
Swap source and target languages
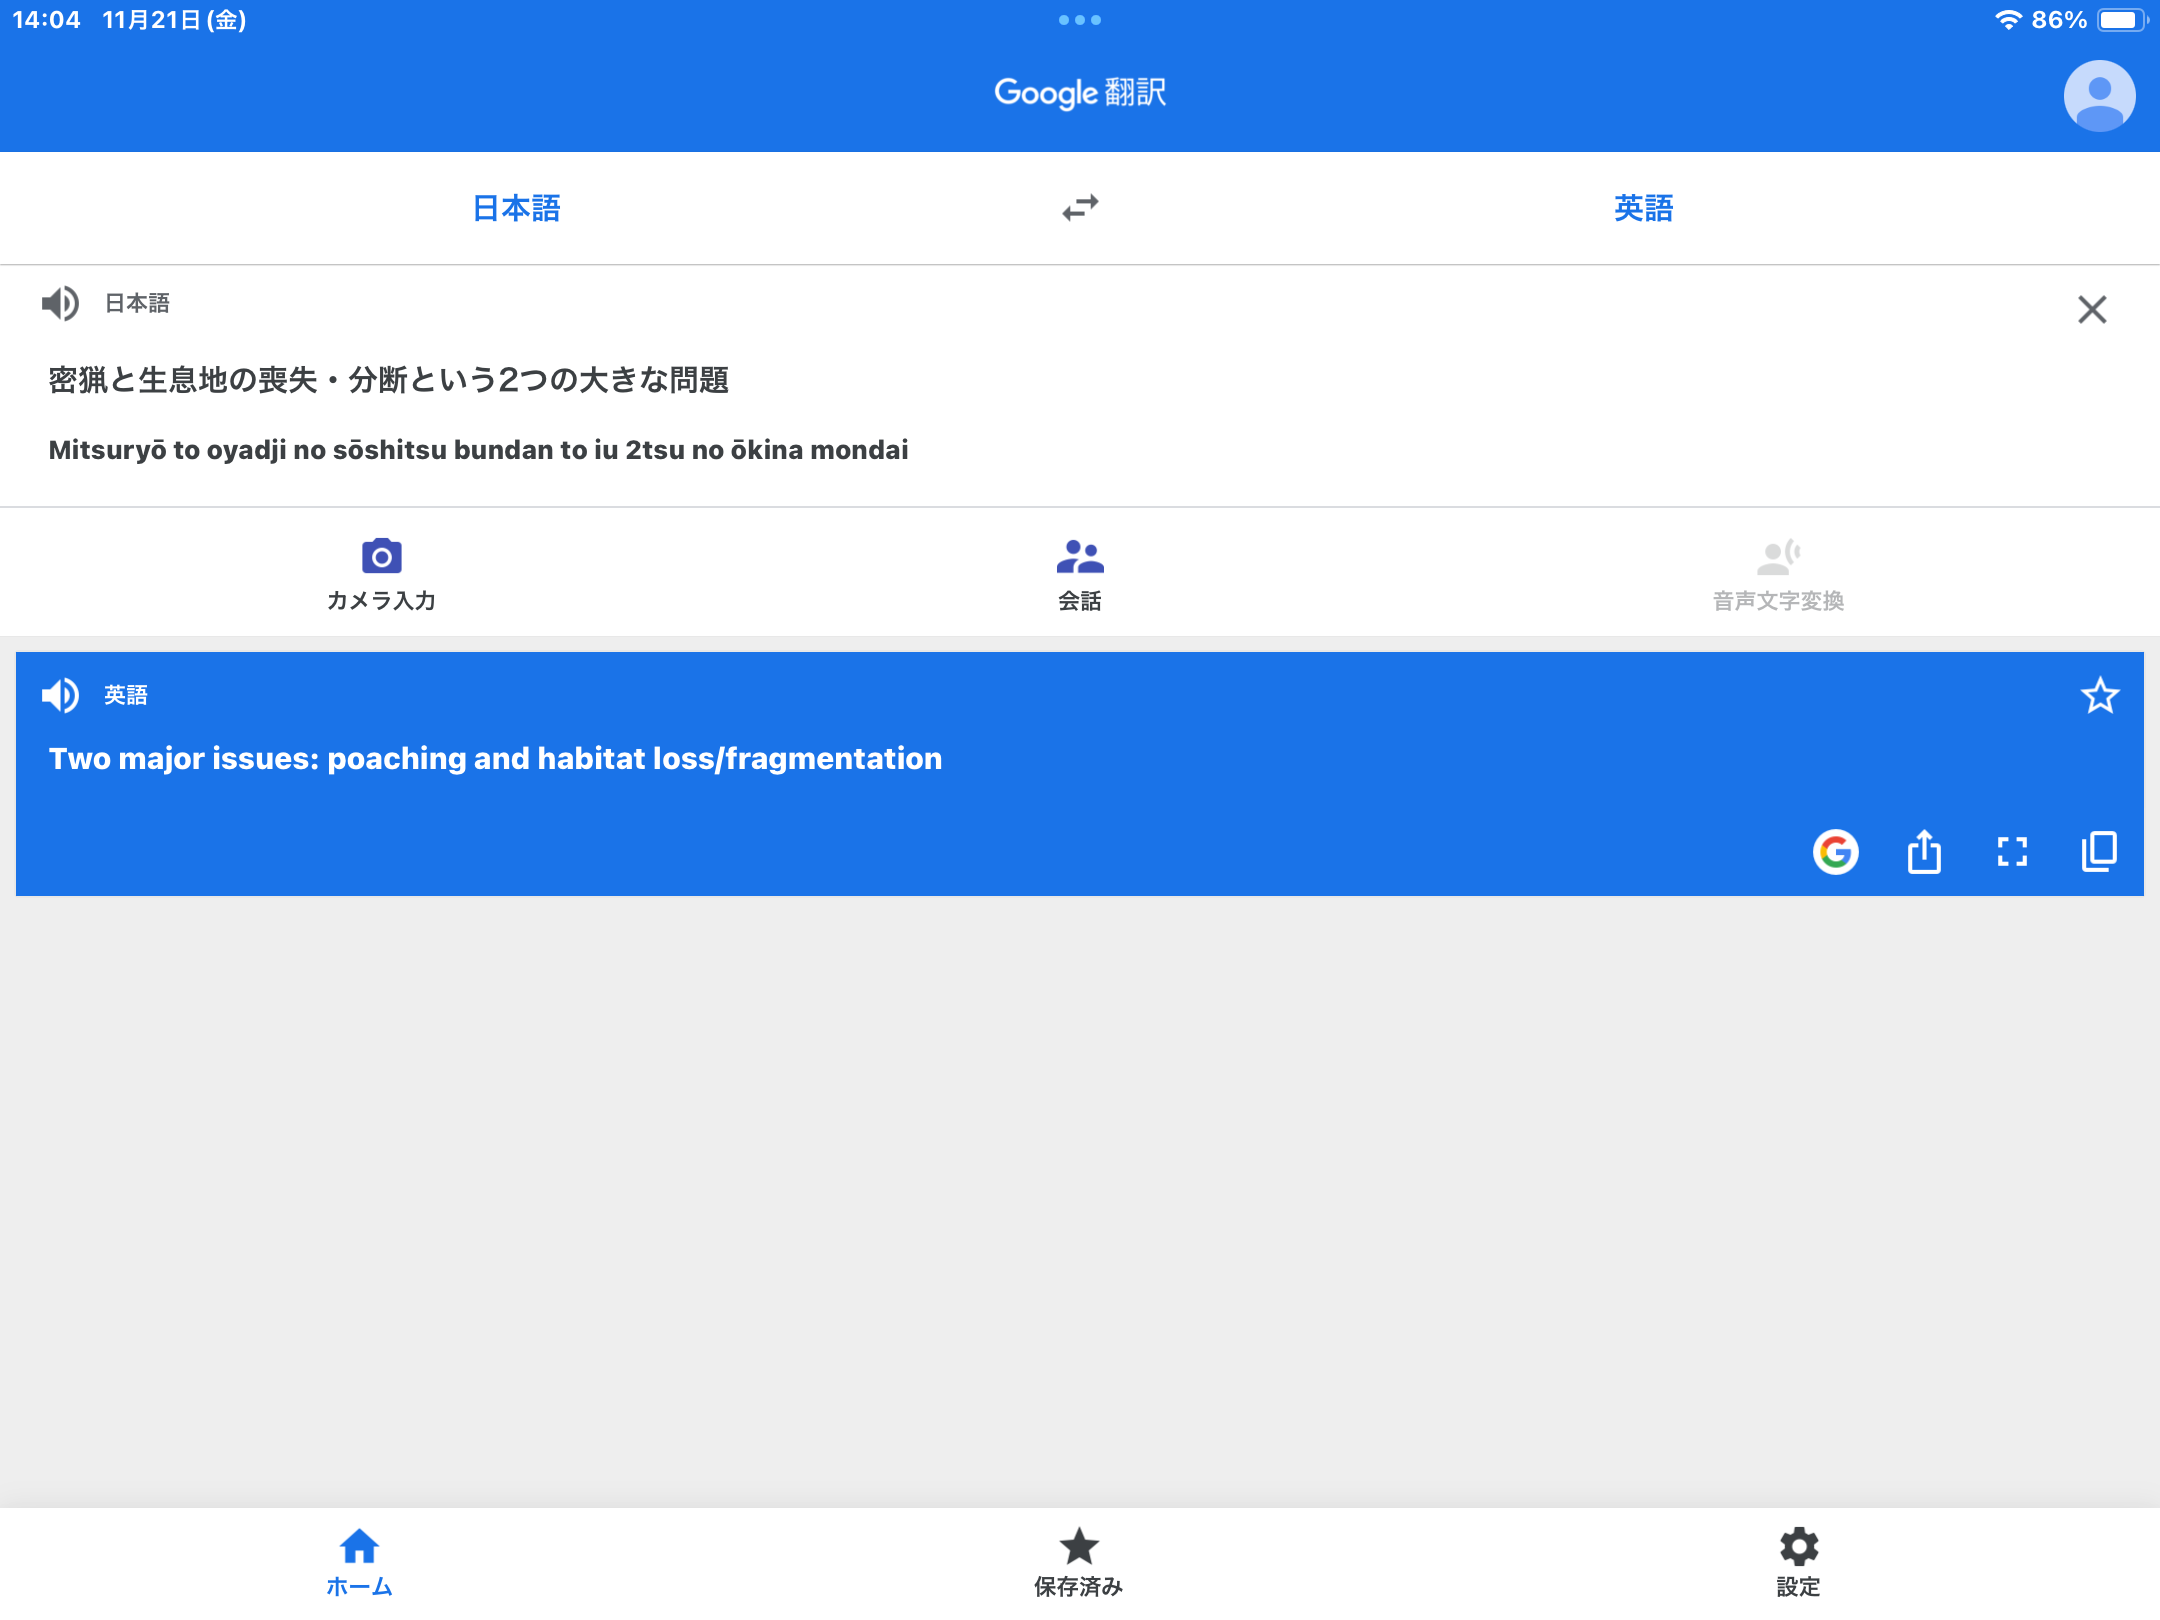click(x=1080, y=208)
